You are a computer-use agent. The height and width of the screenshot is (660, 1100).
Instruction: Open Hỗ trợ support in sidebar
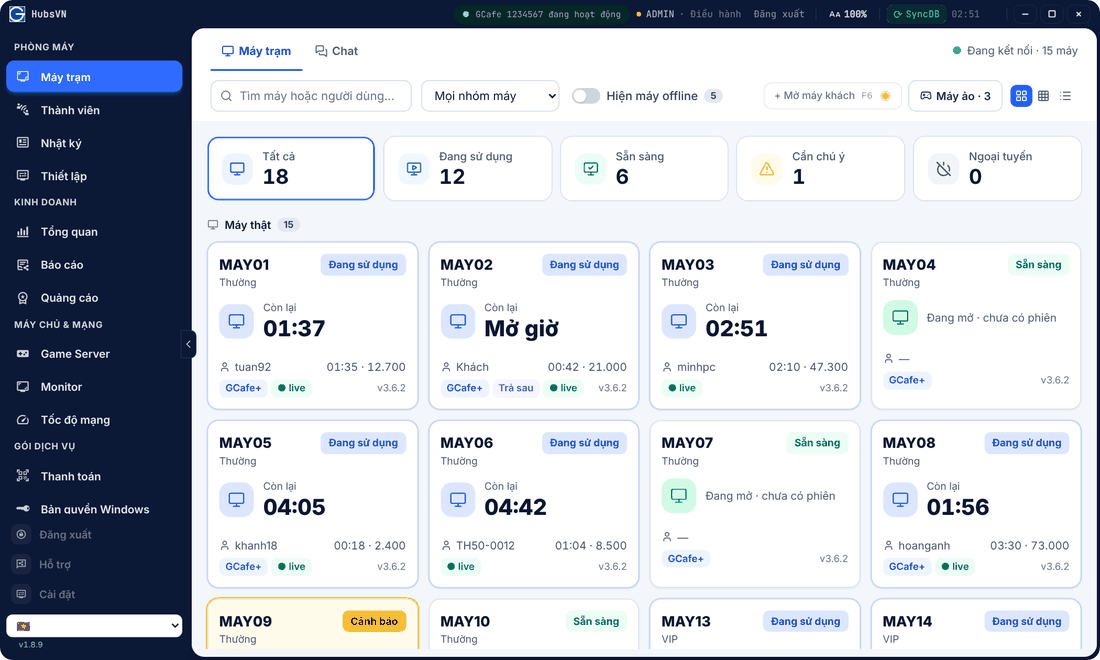(x=94, y=564)
